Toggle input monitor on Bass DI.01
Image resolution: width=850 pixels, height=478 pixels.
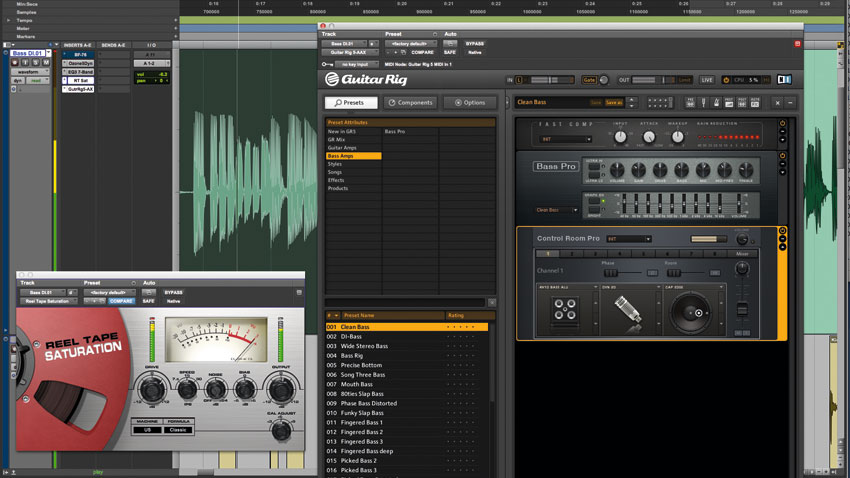click(x=25, y=62)
